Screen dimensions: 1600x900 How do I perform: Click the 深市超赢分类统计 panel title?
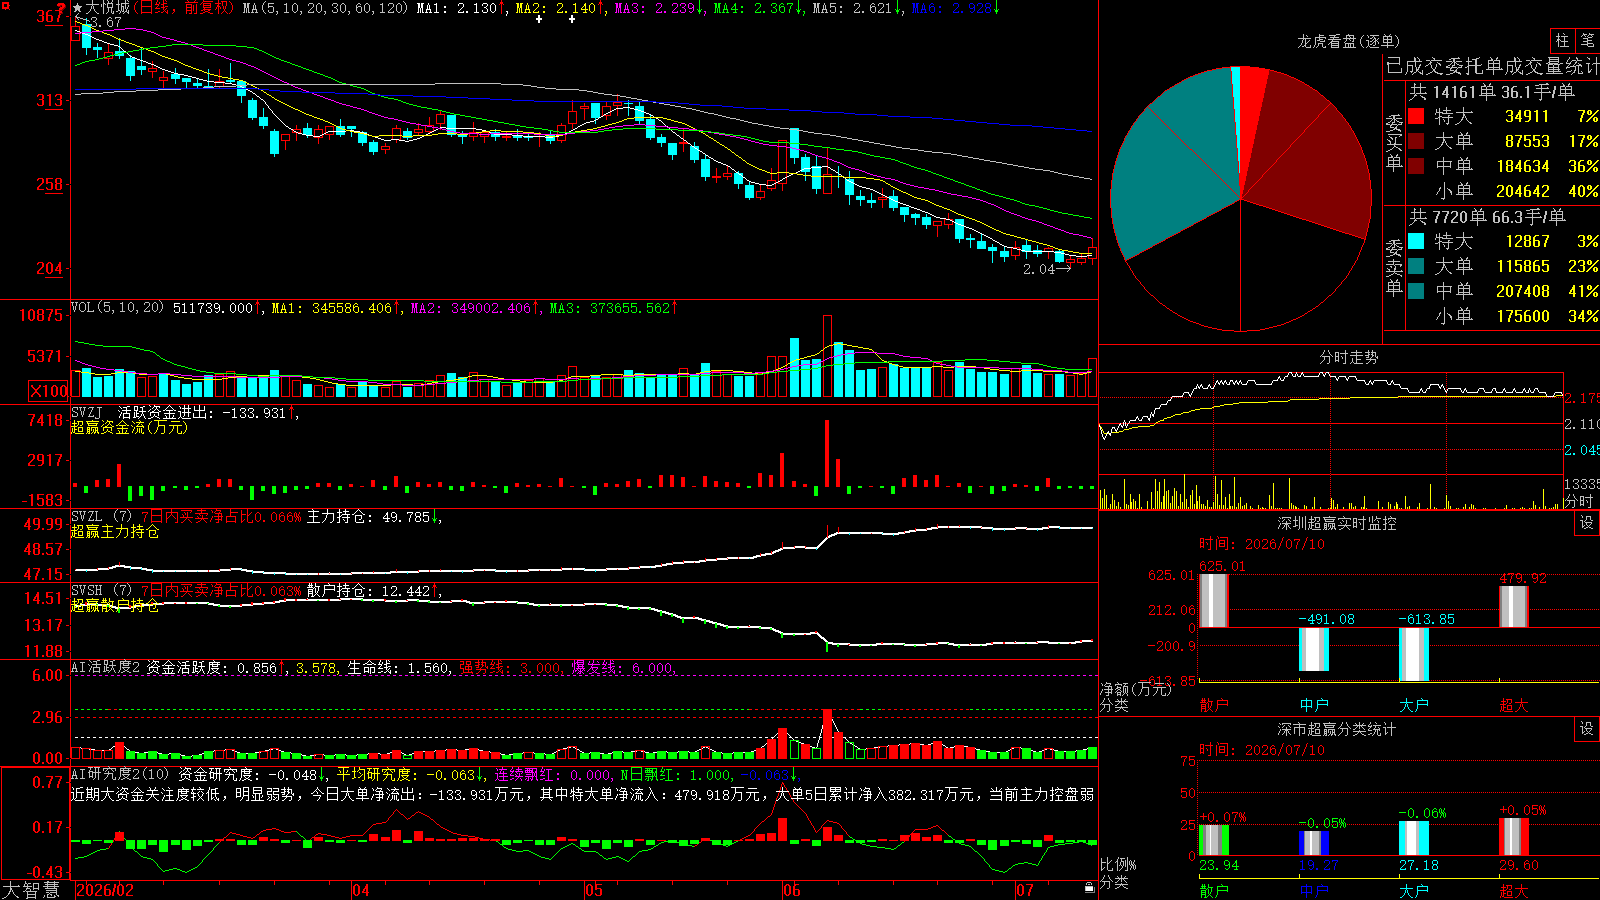[x=1337, y=729]
